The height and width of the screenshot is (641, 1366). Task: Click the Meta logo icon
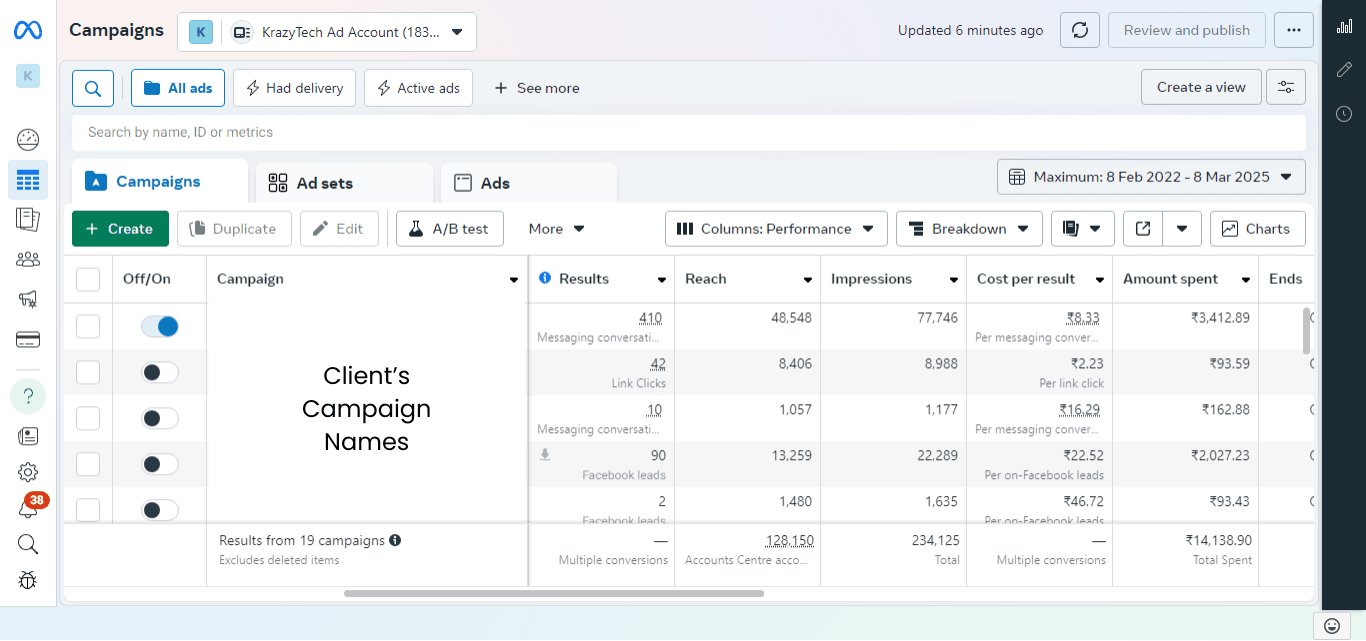coord(28,30)
